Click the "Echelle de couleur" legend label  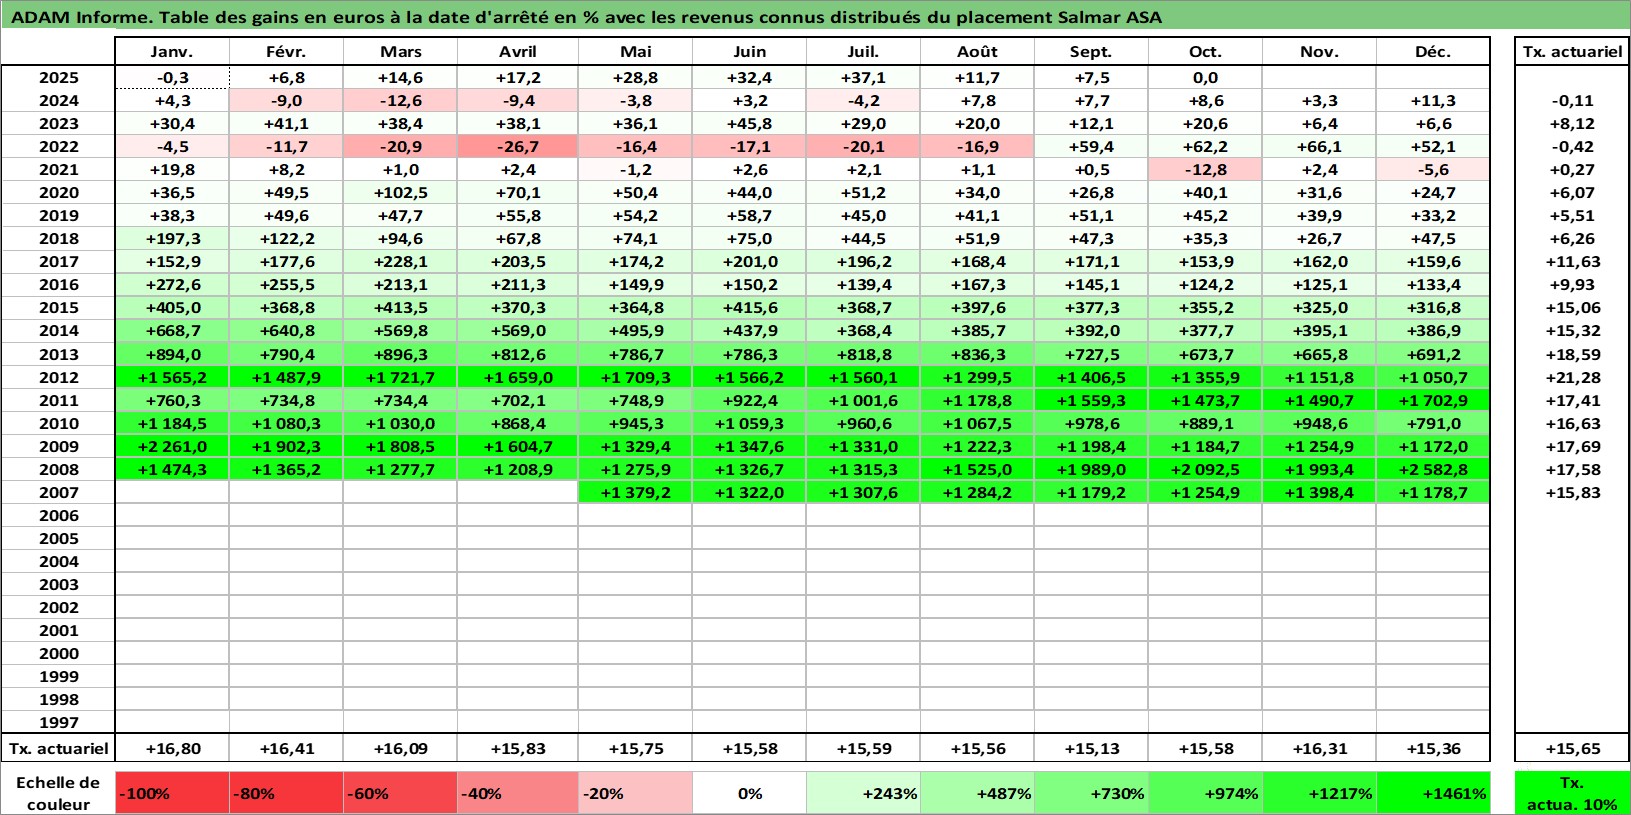click(58, 793)
